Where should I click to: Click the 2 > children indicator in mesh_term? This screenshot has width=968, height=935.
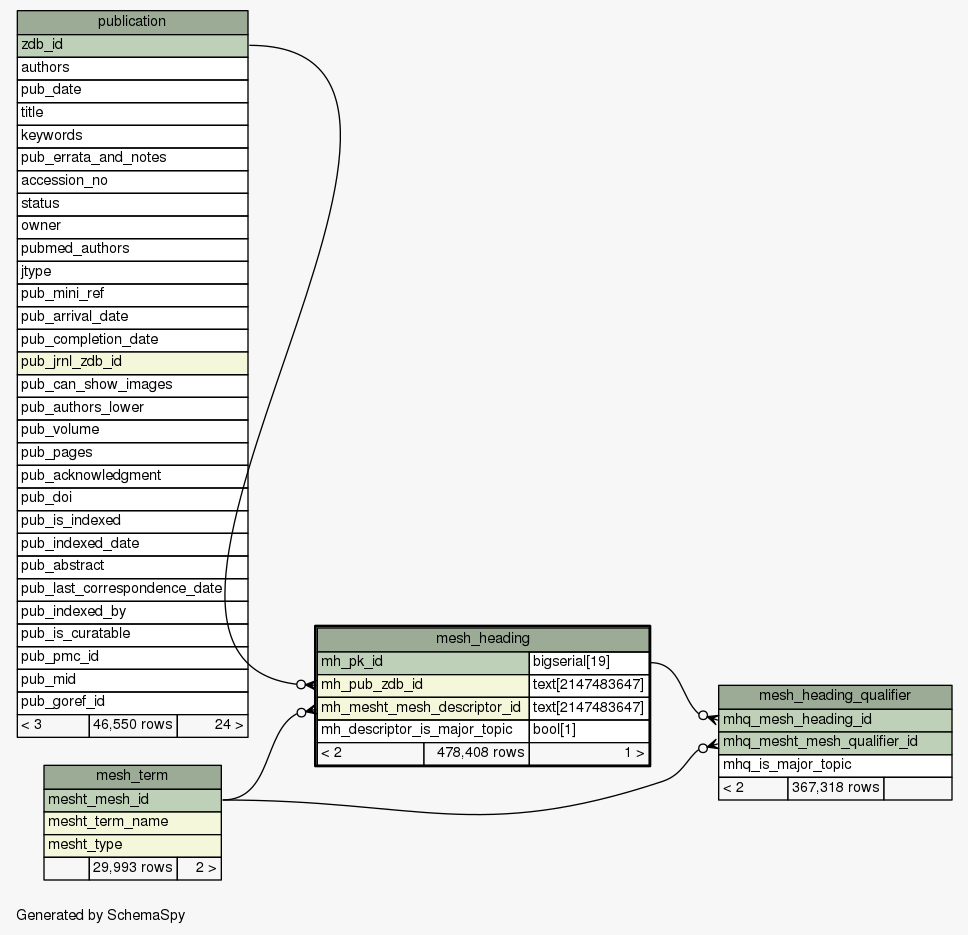click(x=198, y=868)
